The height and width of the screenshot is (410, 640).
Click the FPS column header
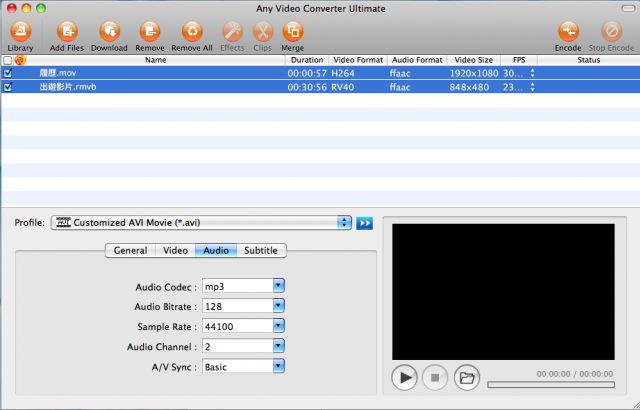[x=519, y=60]
